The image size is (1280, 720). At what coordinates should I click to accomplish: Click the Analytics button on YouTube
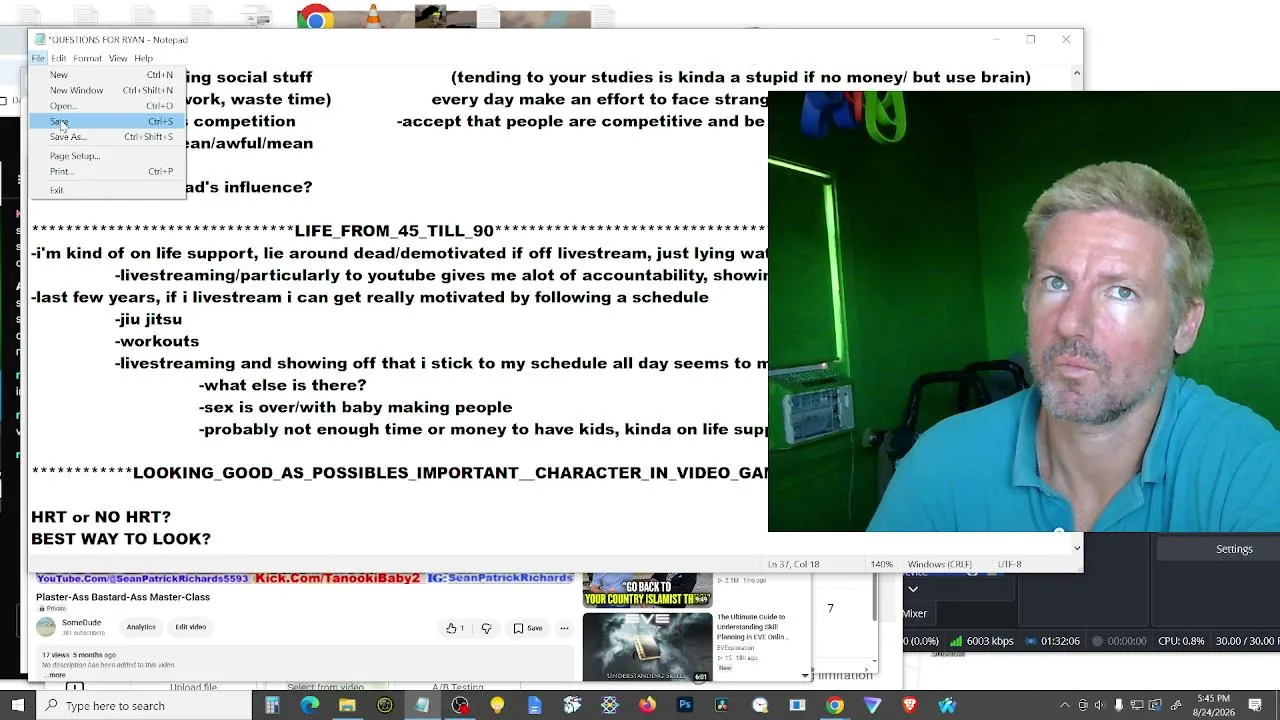pos(141,627)
